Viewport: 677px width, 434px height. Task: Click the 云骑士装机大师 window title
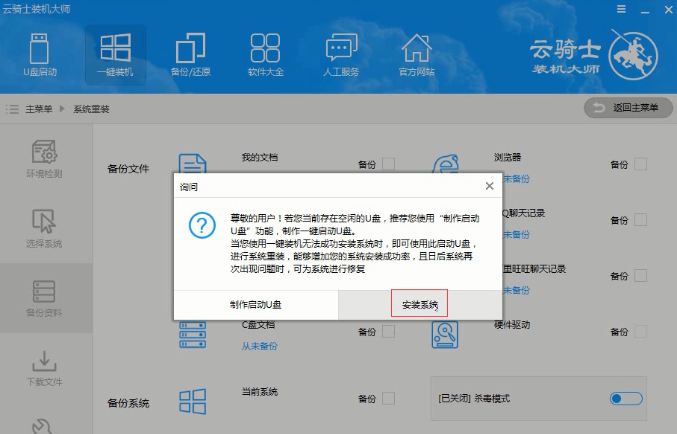pyautogui.click(x=36, y=9)
